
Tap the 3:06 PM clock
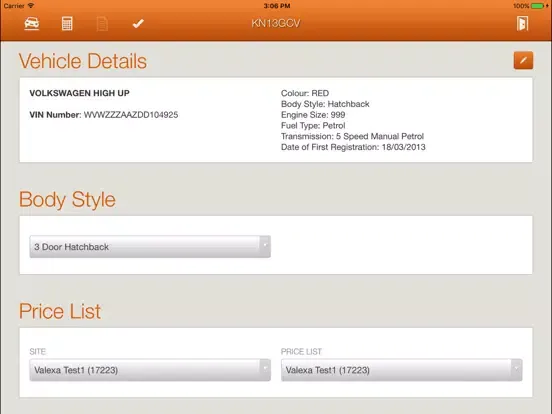click(x=277, y=6)
